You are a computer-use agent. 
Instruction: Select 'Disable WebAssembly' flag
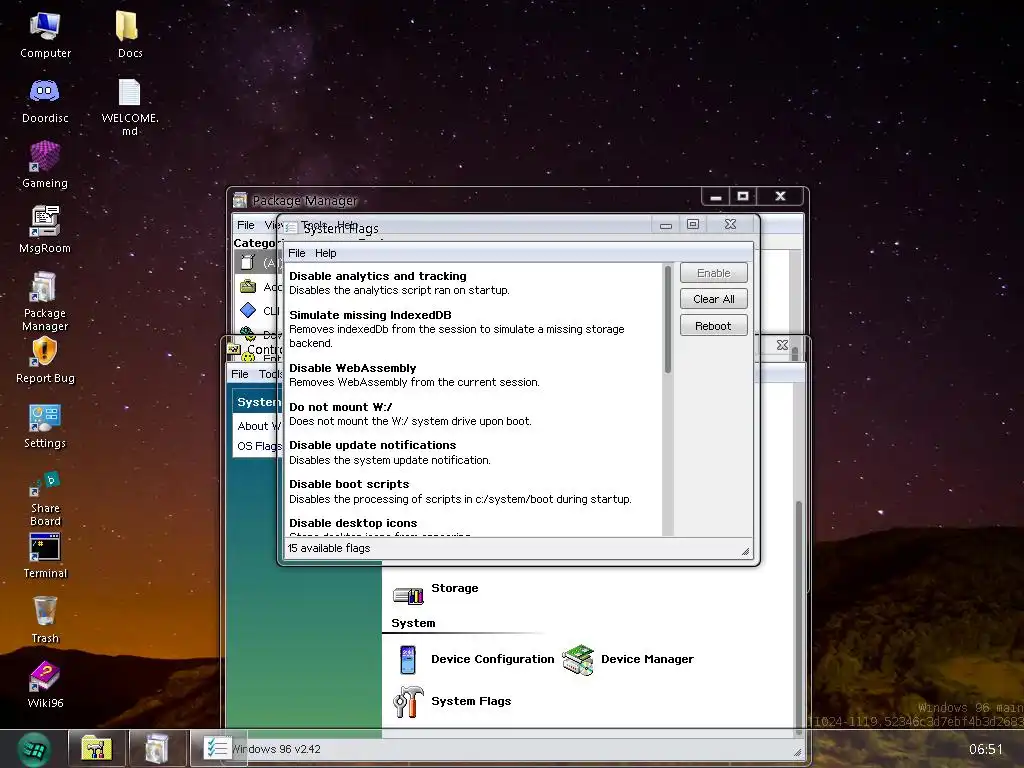coord(474,375)
